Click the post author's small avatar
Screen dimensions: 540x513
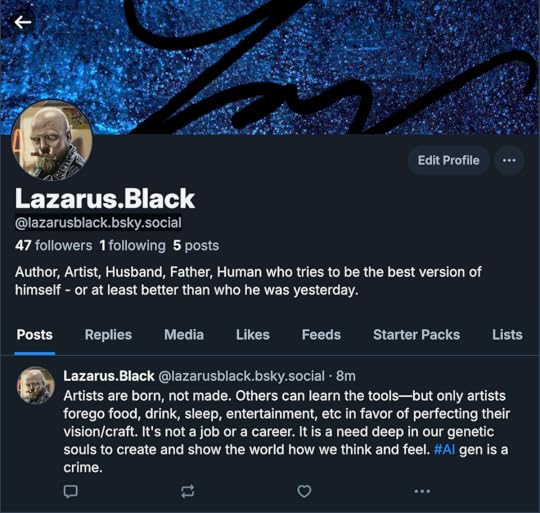tap(36, 385)
